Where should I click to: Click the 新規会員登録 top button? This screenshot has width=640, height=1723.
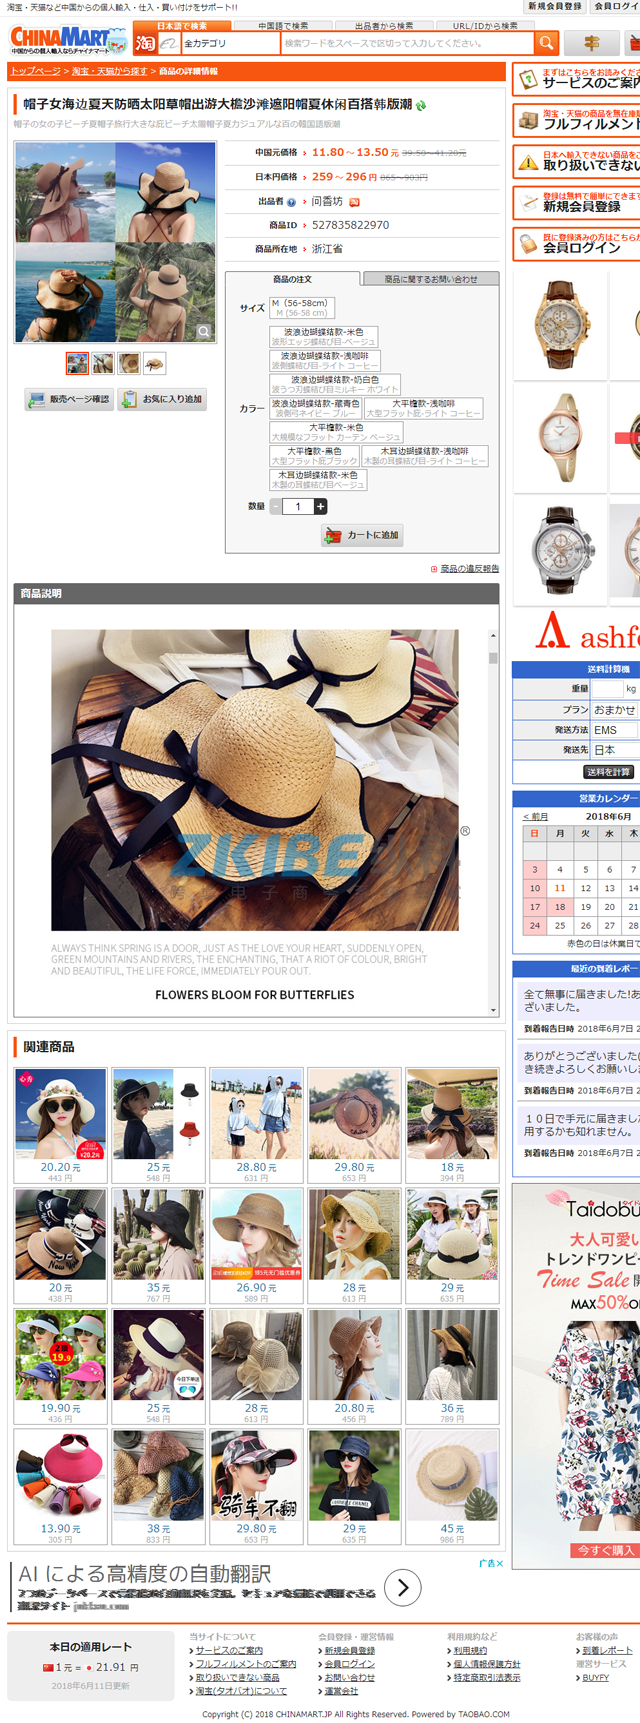[x=555, y=6]
